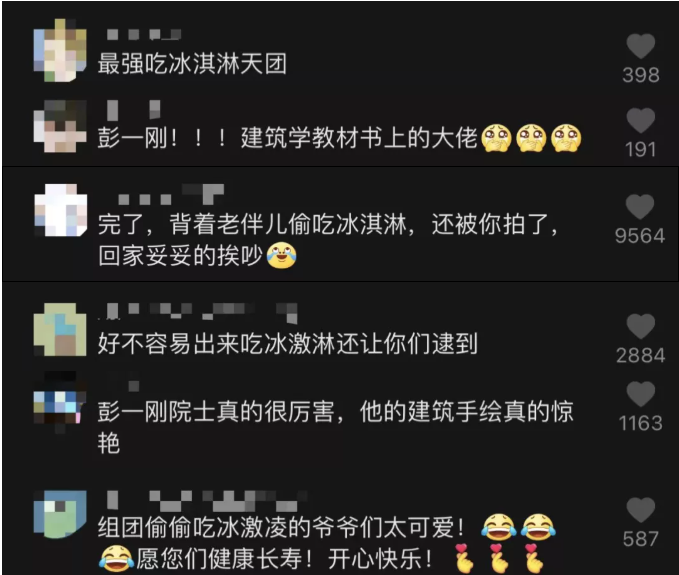
Task: Open avatar of 组团偷偷吃冰激凌 commenter
Action: pyautogui.click(x=60, y=514)
